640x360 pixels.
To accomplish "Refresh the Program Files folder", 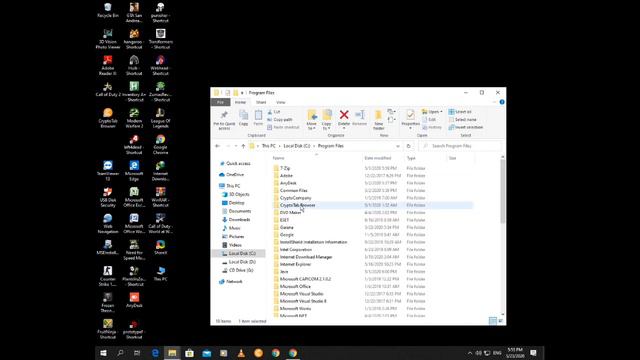I will click(409, 146).
